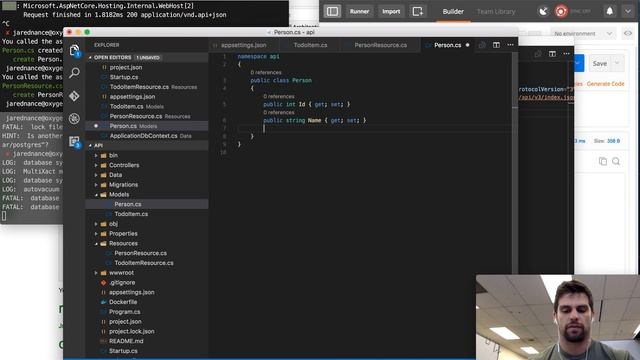The width and height of the screenshot is (640, 360).
Task: Collapse the Open Editors section
Action: 90,58
